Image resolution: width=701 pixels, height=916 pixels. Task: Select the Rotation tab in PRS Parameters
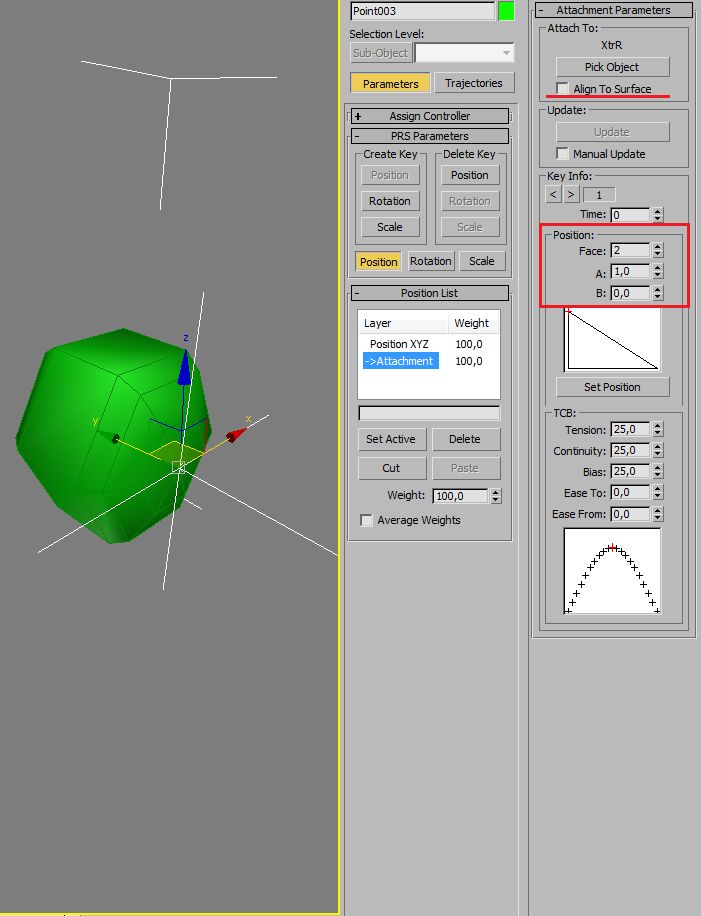[431, 261]
